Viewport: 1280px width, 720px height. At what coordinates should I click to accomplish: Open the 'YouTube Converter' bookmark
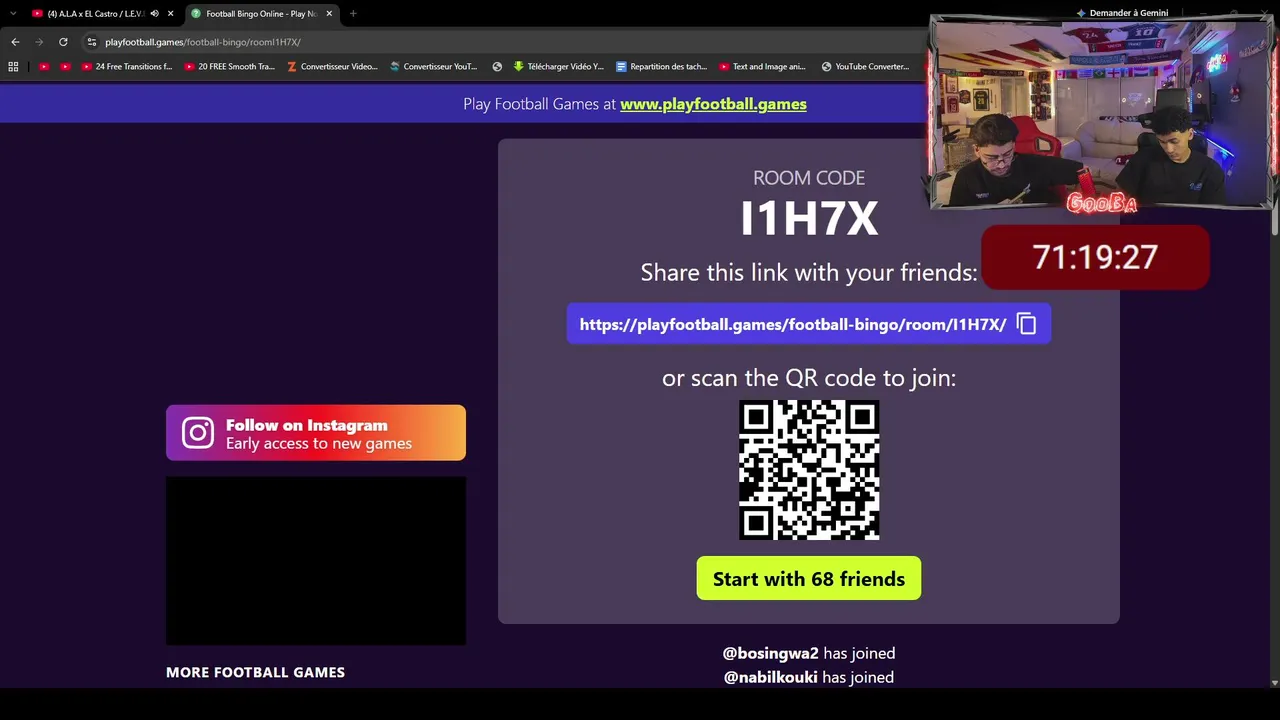pyautogui.click(x=865, y=67)
